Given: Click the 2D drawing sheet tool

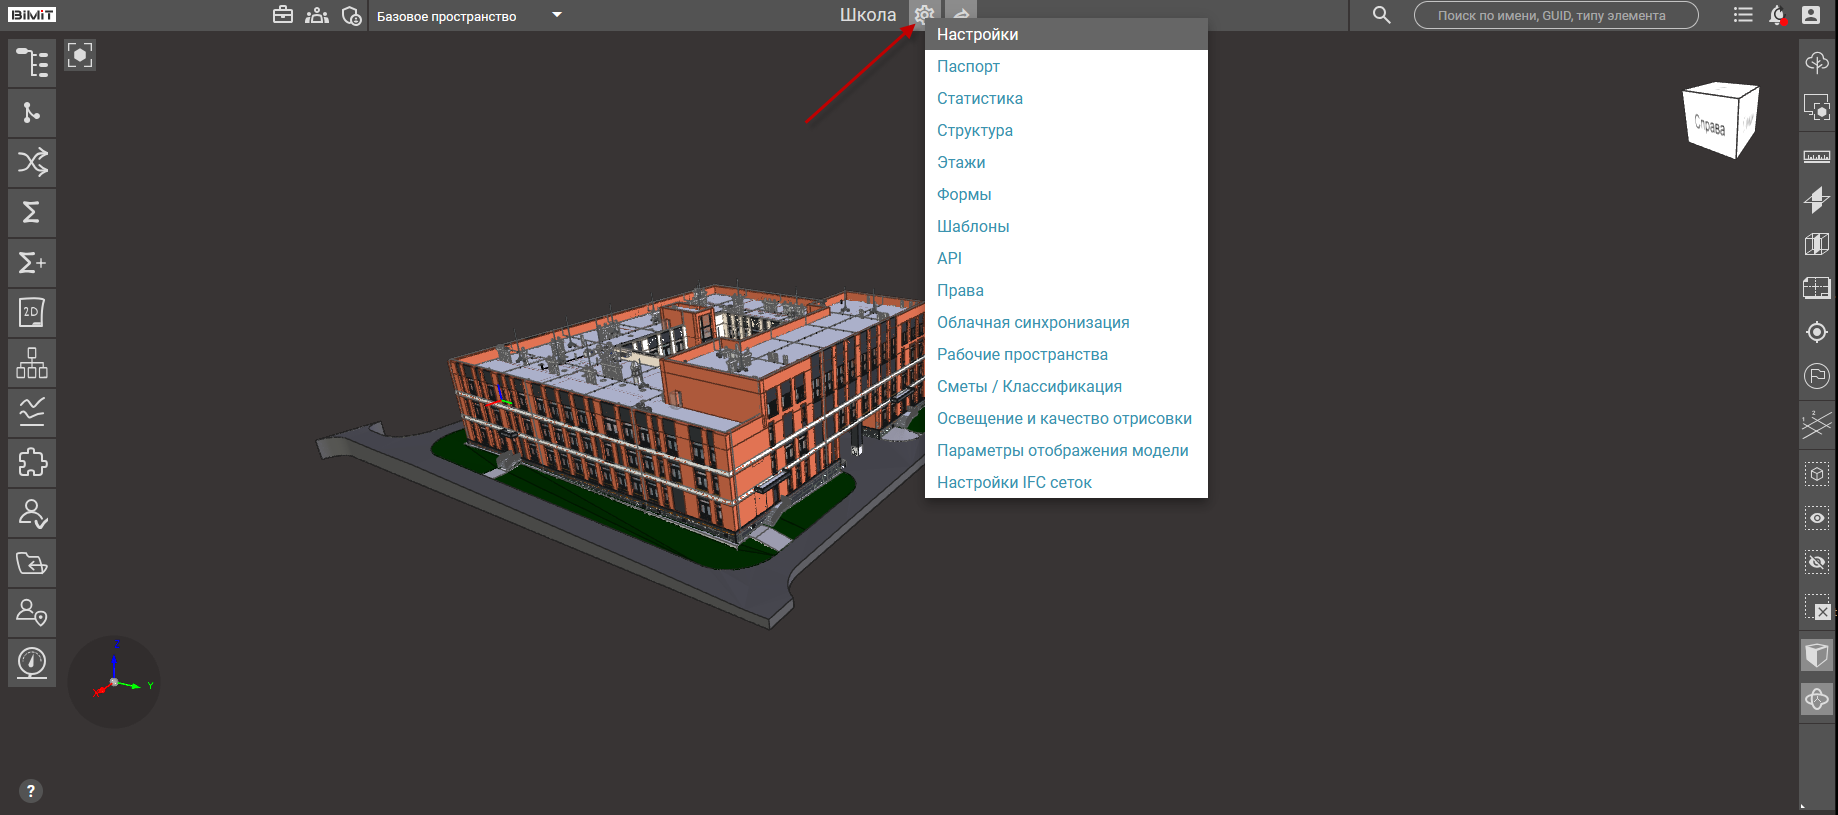Looking at the screenshot, I should click(32, 313).
